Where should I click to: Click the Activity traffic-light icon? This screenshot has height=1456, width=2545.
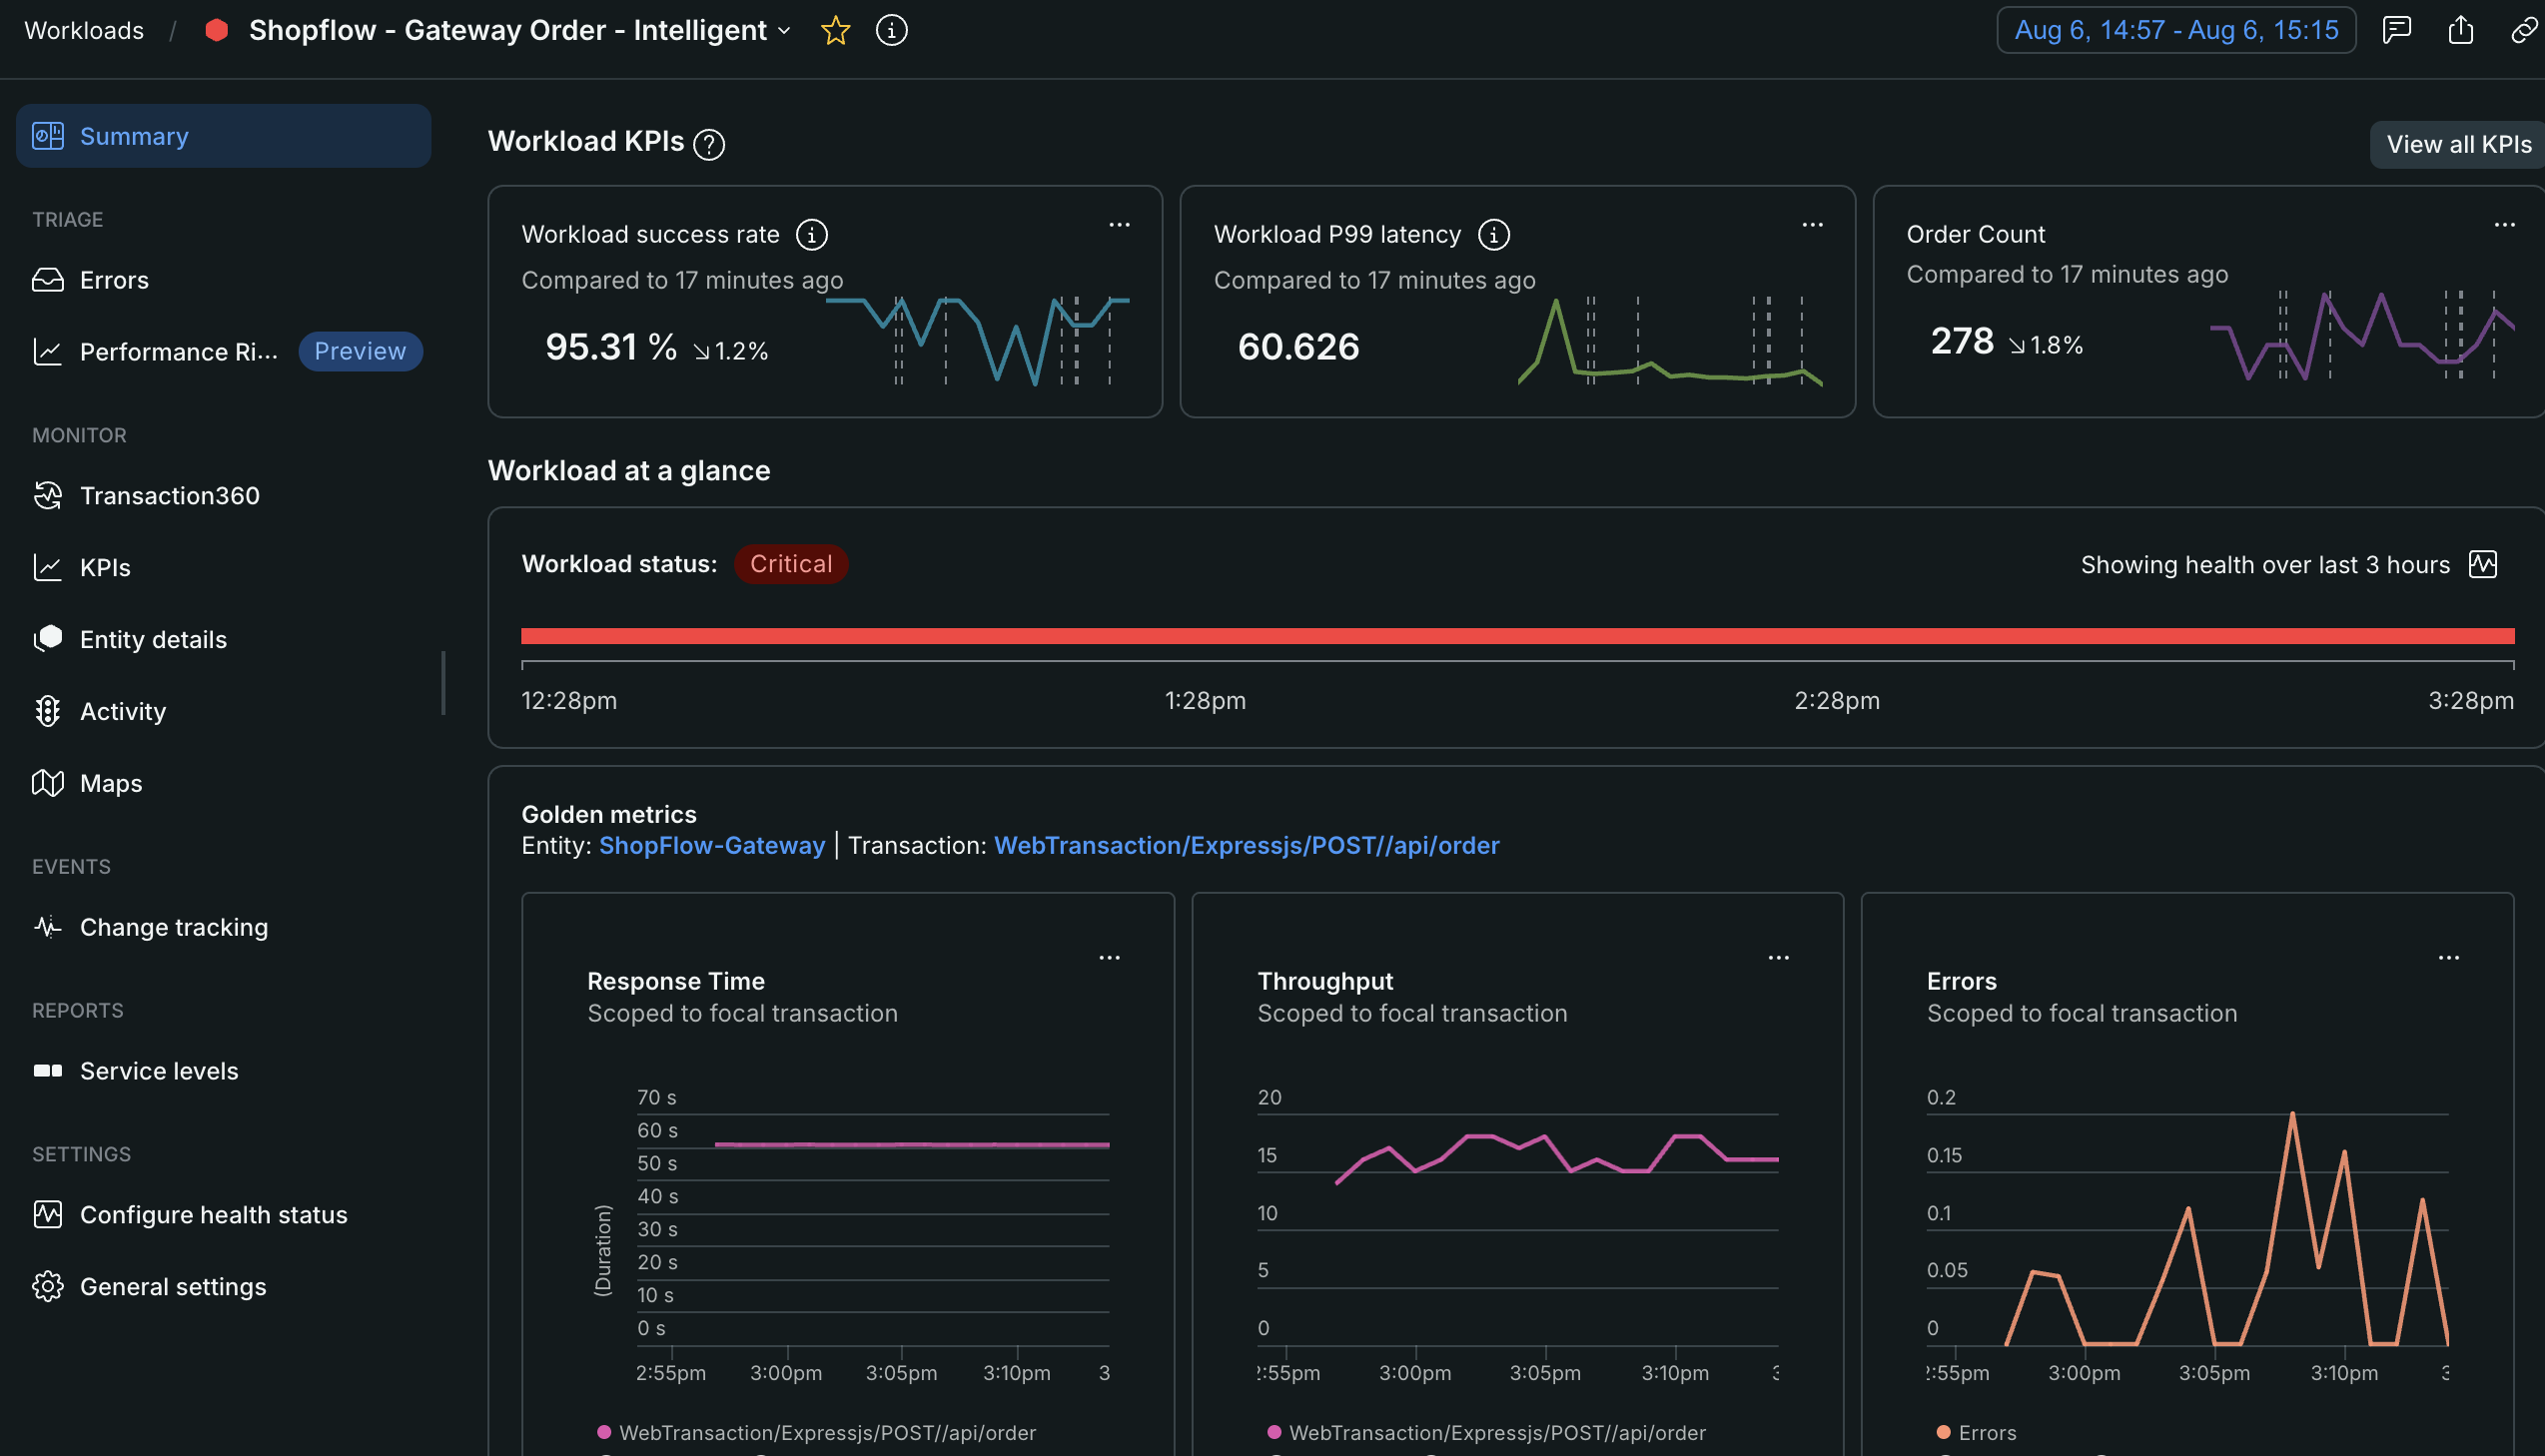(48, 711)
